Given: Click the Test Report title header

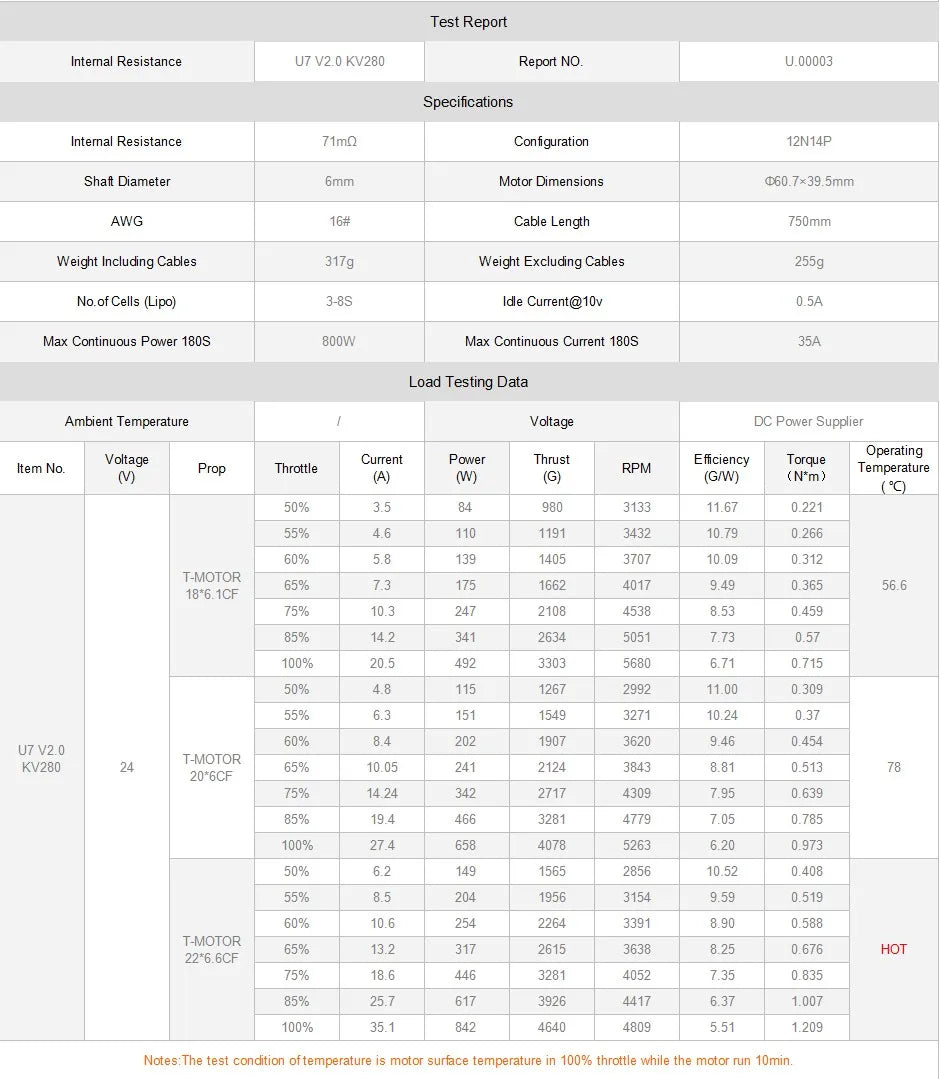Looking at the screenshot, I should point(468,21).
